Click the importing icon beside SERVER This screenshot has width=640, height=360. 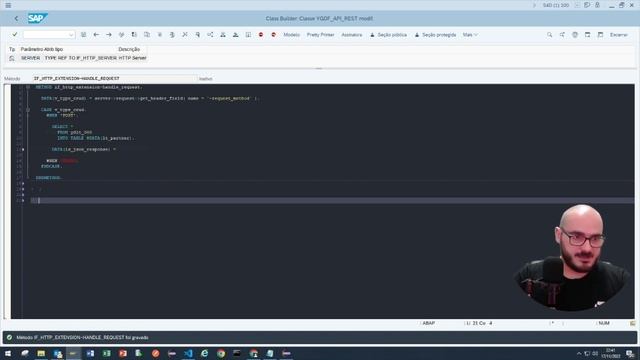[x=12, y=58]
